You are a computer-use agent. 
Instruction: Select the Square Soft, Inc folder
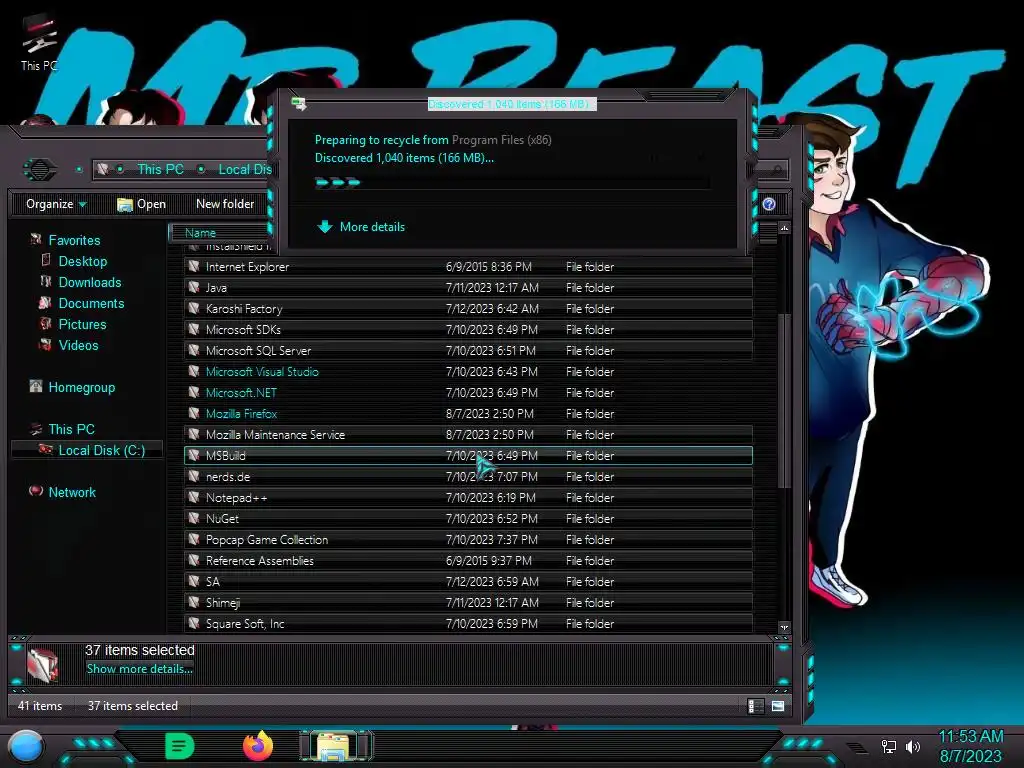[x=468, y=623]
